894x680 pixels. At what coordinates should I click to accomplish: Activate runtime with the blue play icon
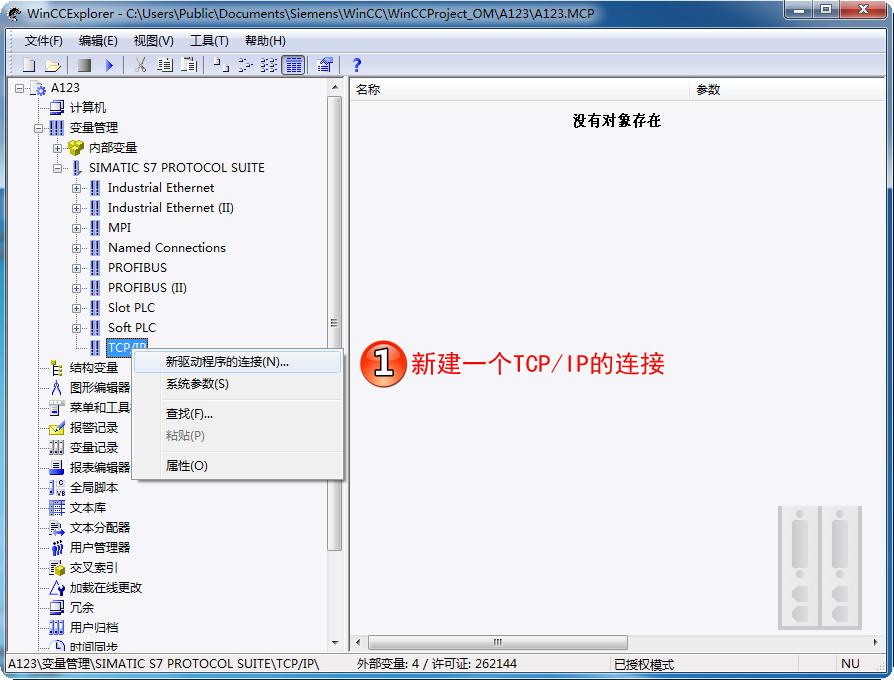(109, 65)
